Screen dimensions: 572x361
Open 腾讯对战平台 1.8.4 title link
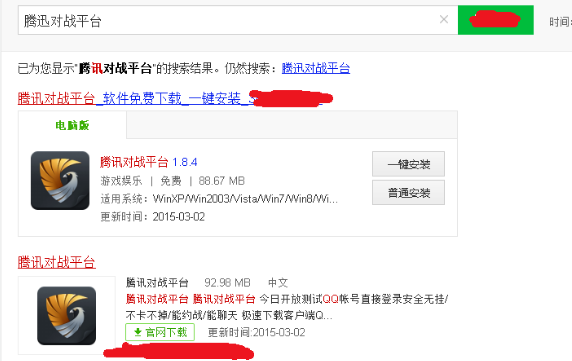click(148, 162)
